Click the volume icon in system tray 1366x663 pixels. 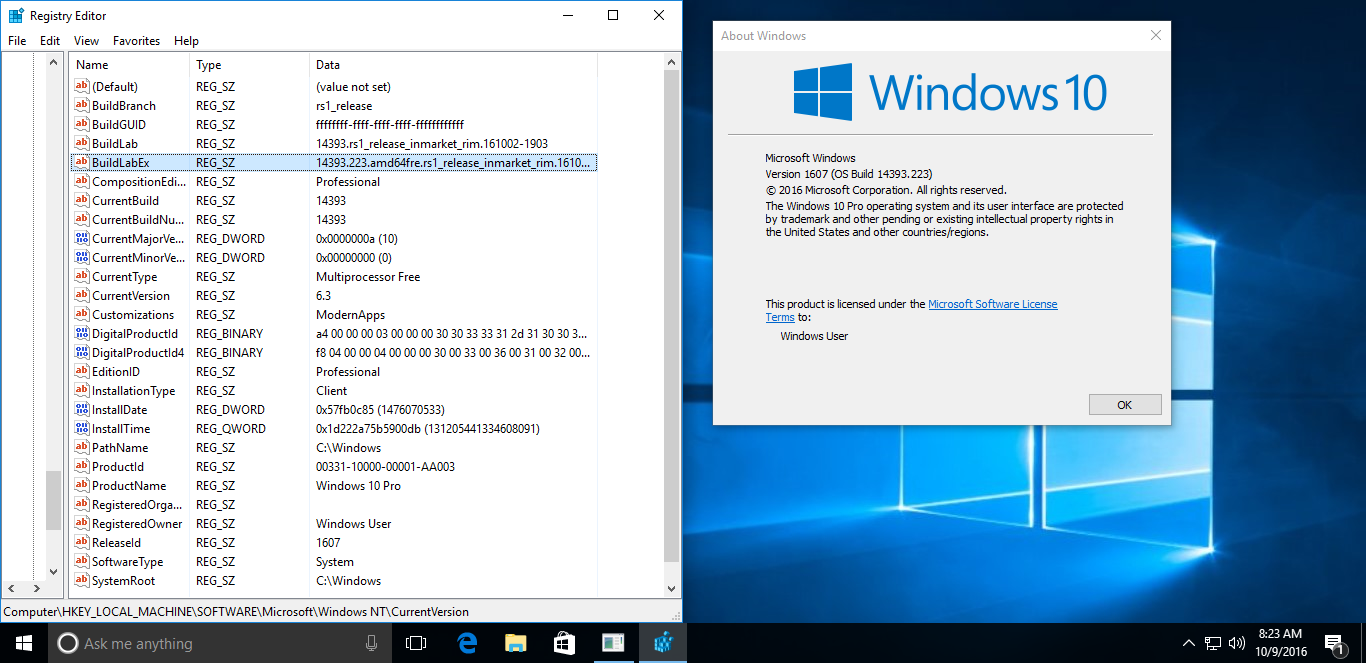click(1235, 643)
